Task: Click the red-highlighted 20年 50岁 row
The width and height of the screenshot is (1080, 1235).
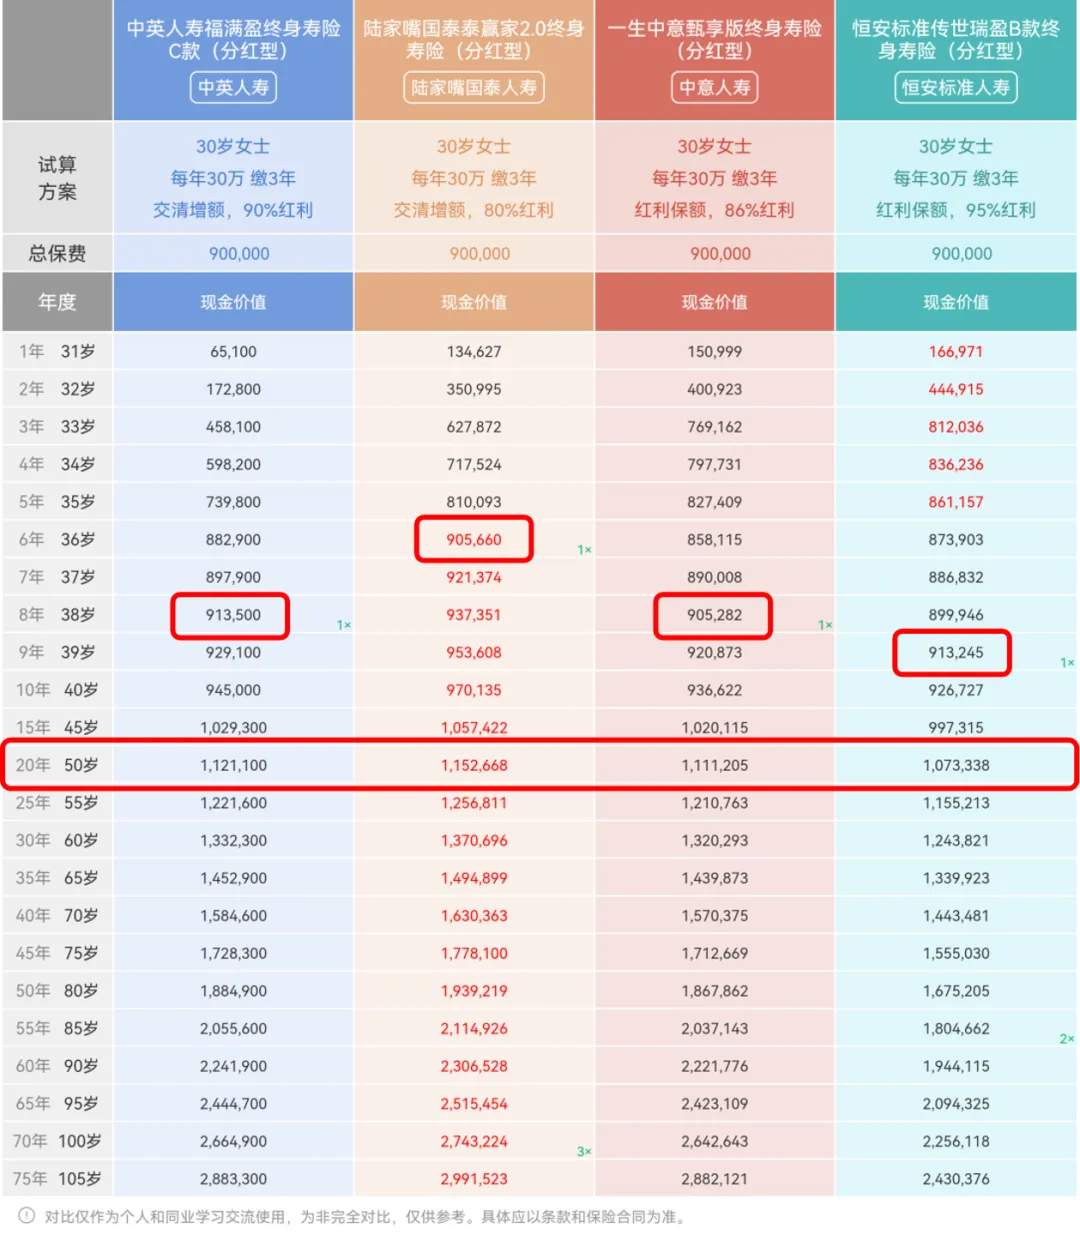Action: pyautogui.click(x=540, y=764)
